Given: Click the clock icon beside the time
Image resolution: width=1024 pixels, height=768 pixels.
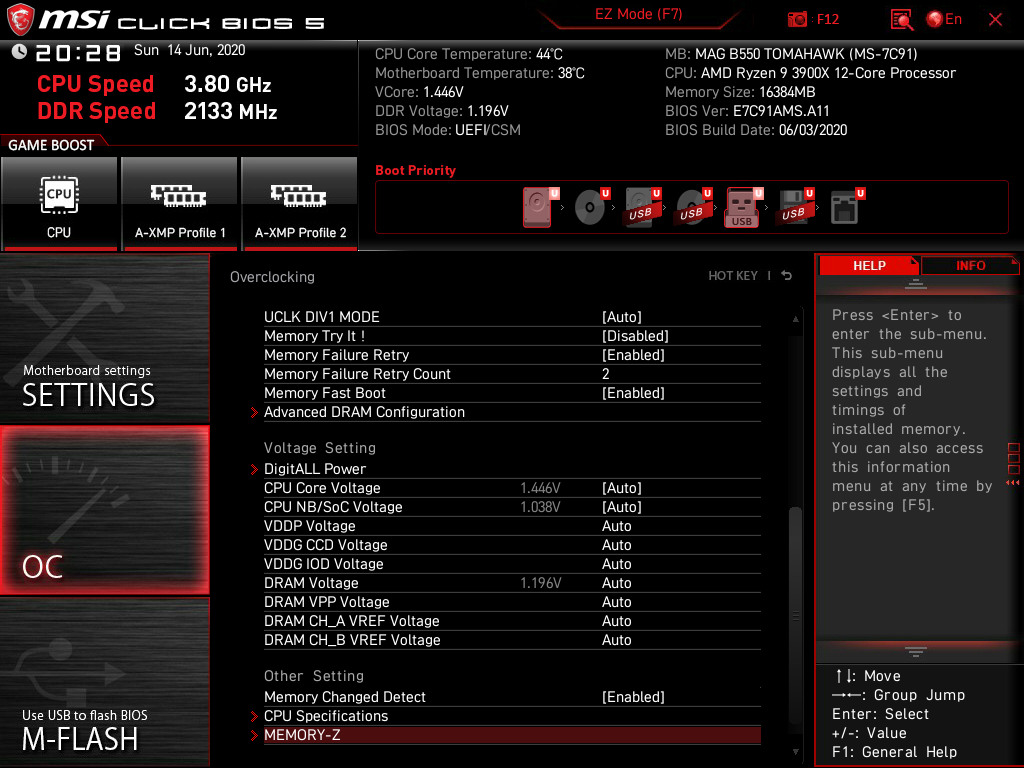Looking at the screenshot, I should pos(19,52).
